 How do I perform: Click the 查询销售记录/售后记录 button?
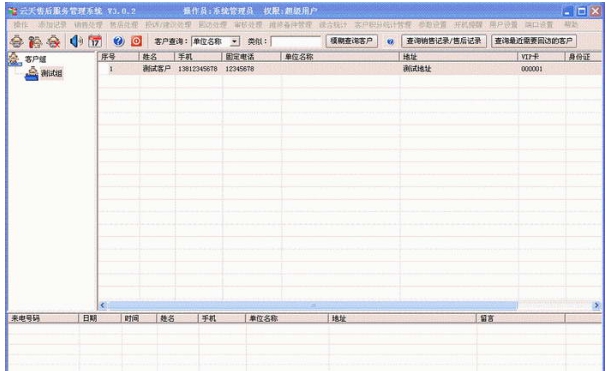pos(444,41)
